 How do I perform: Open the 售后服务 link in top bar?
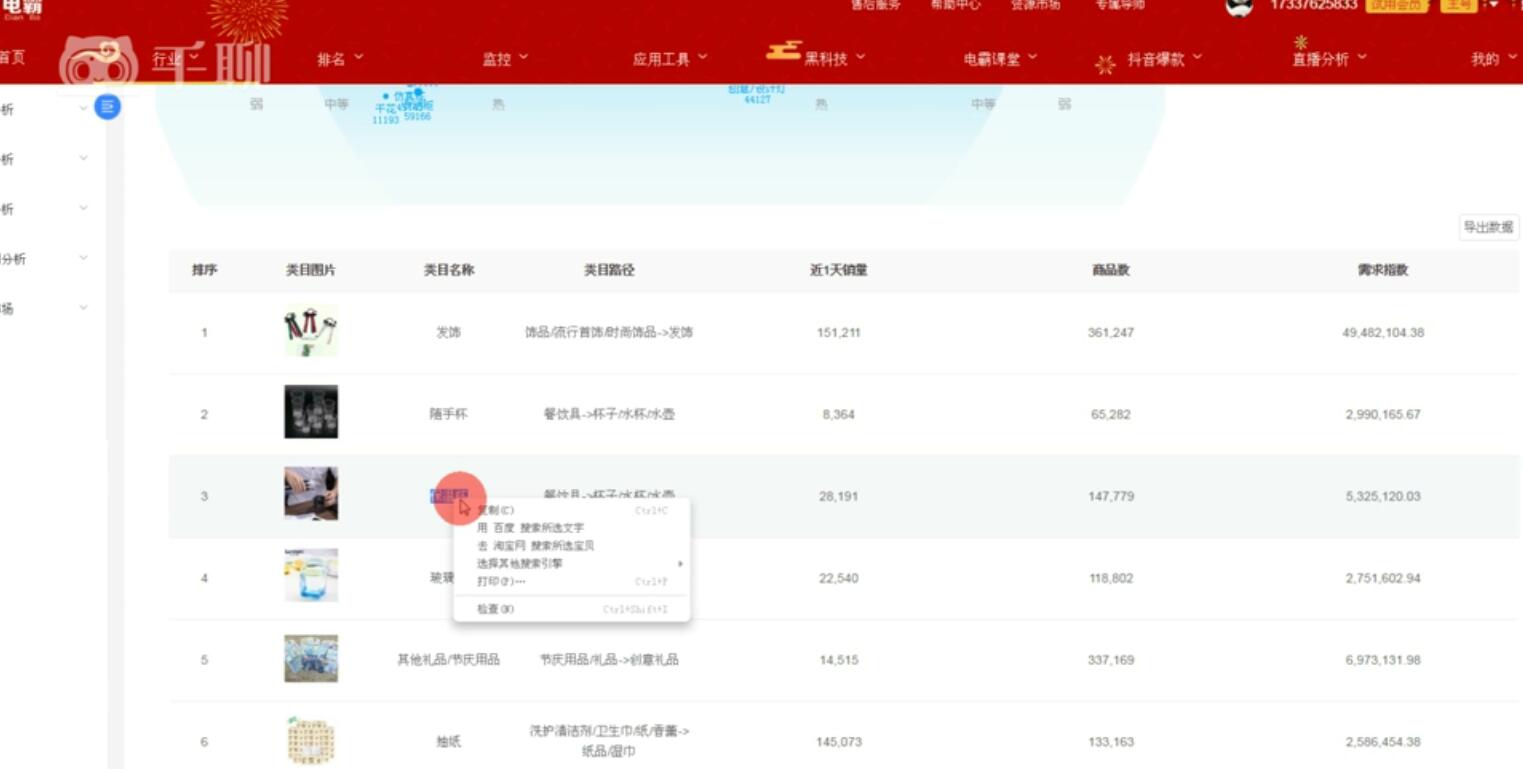click(x=875, y=5)
